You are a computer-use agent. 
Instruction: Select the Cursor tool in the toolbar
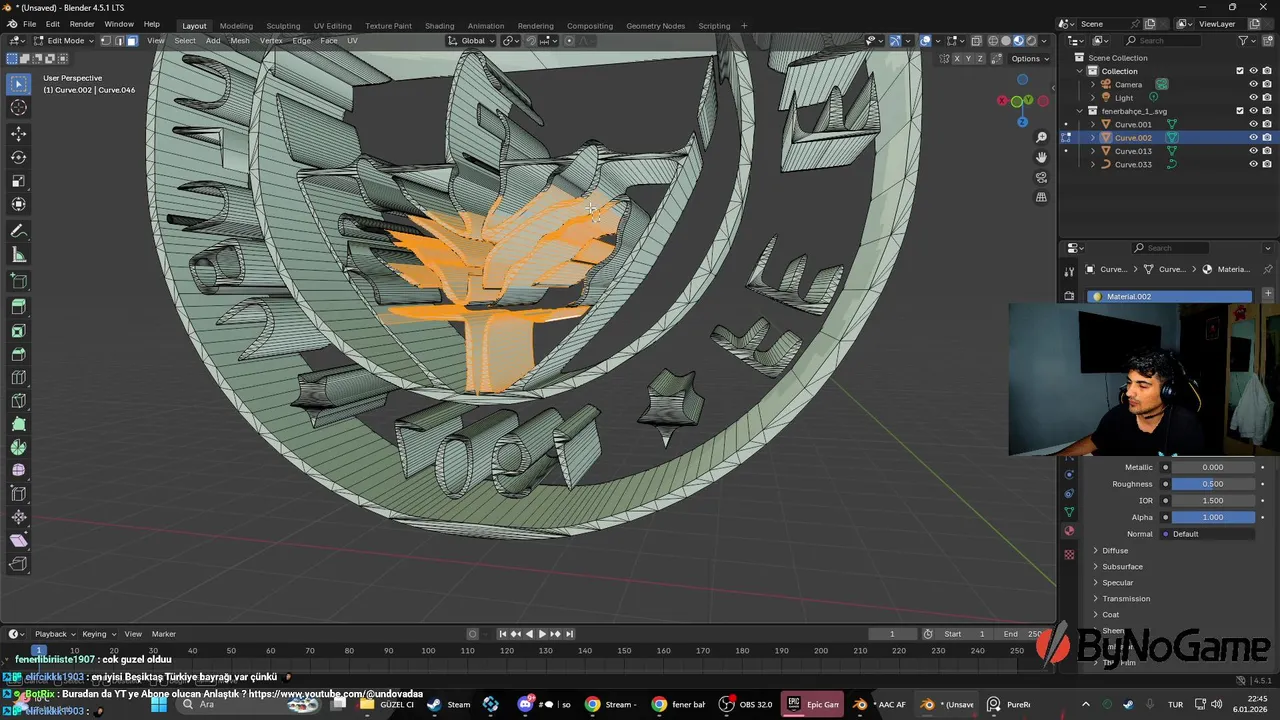(x=18, y=108)
